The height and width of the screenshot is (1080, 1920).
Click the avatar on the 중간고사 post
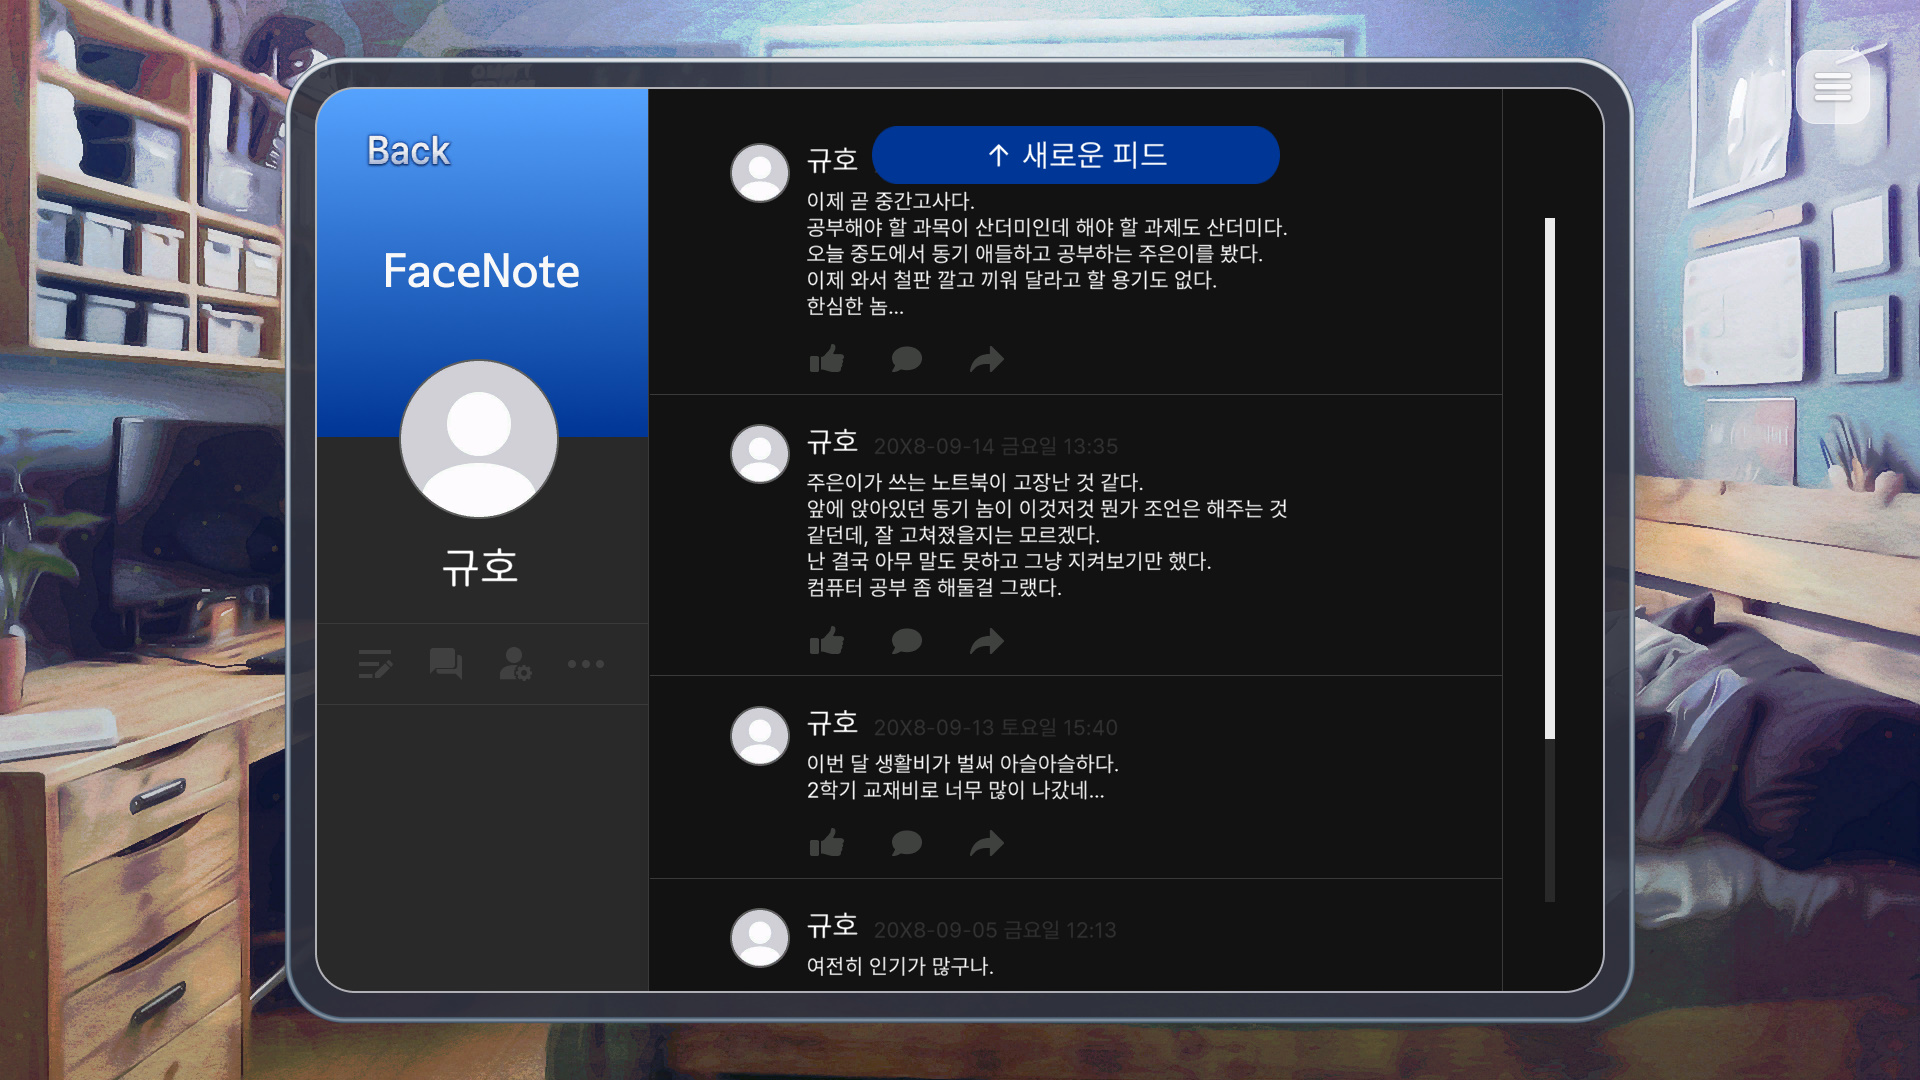pyautogui.click(x=760, y=173)
